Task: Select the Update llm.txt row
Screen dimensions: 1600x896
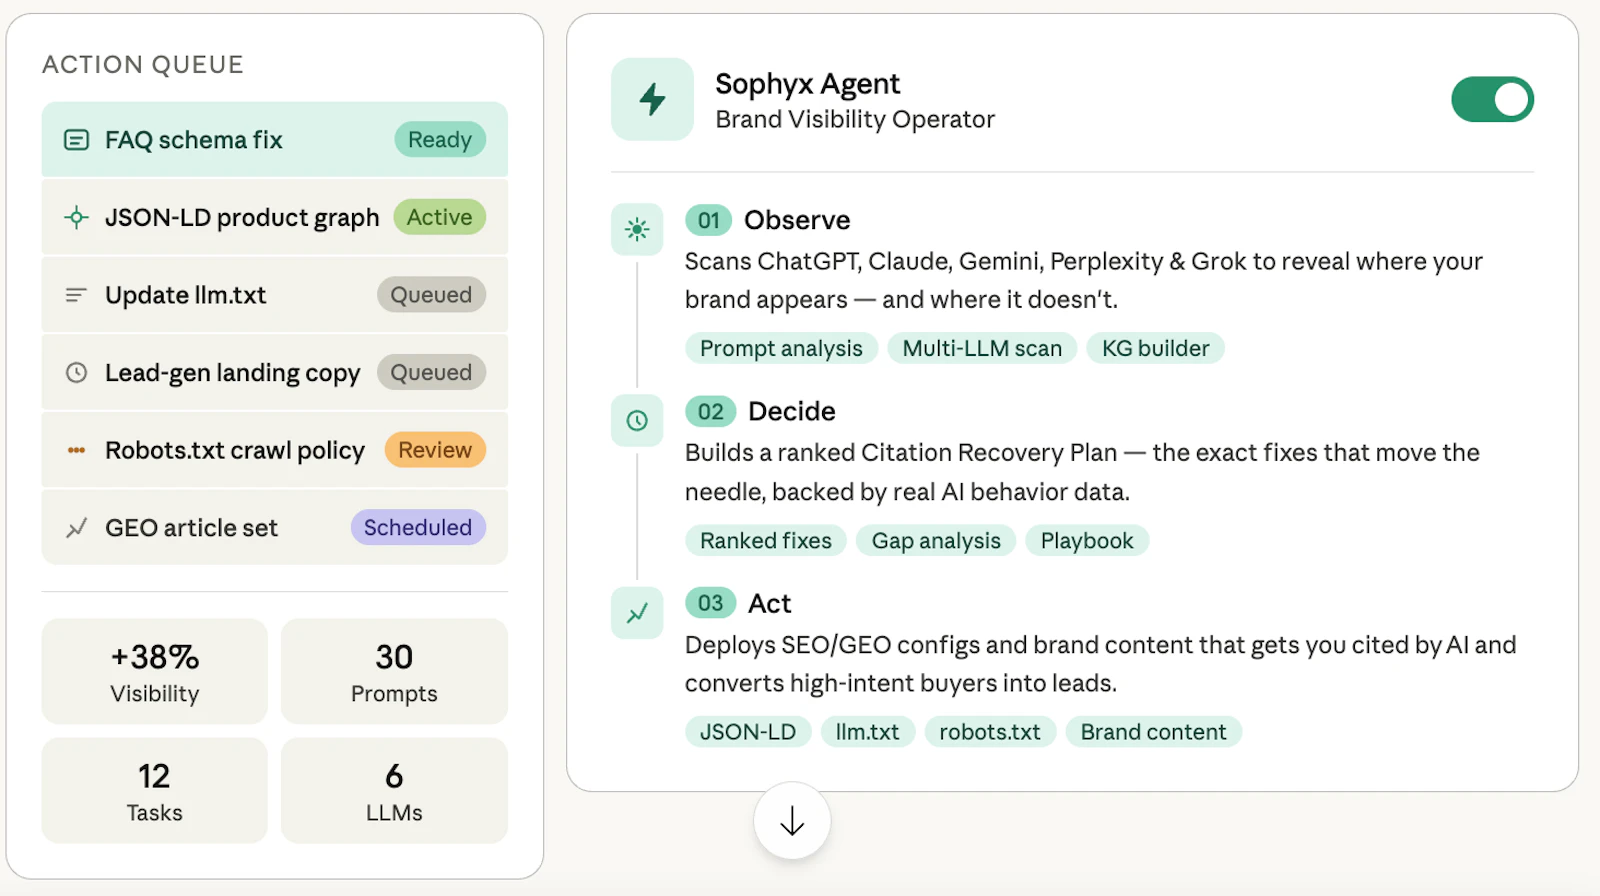Action: (x=274, y=295)
